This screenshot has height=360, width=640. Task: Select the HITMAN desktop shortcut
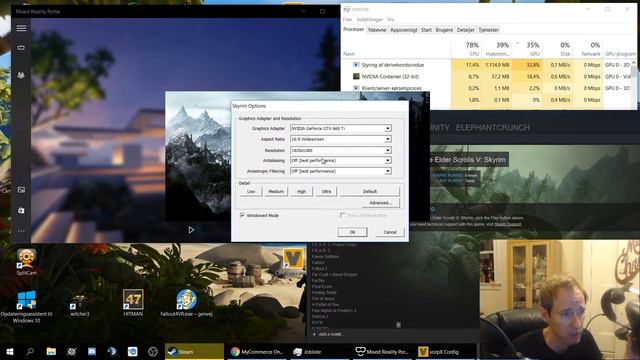click(133, 303)
